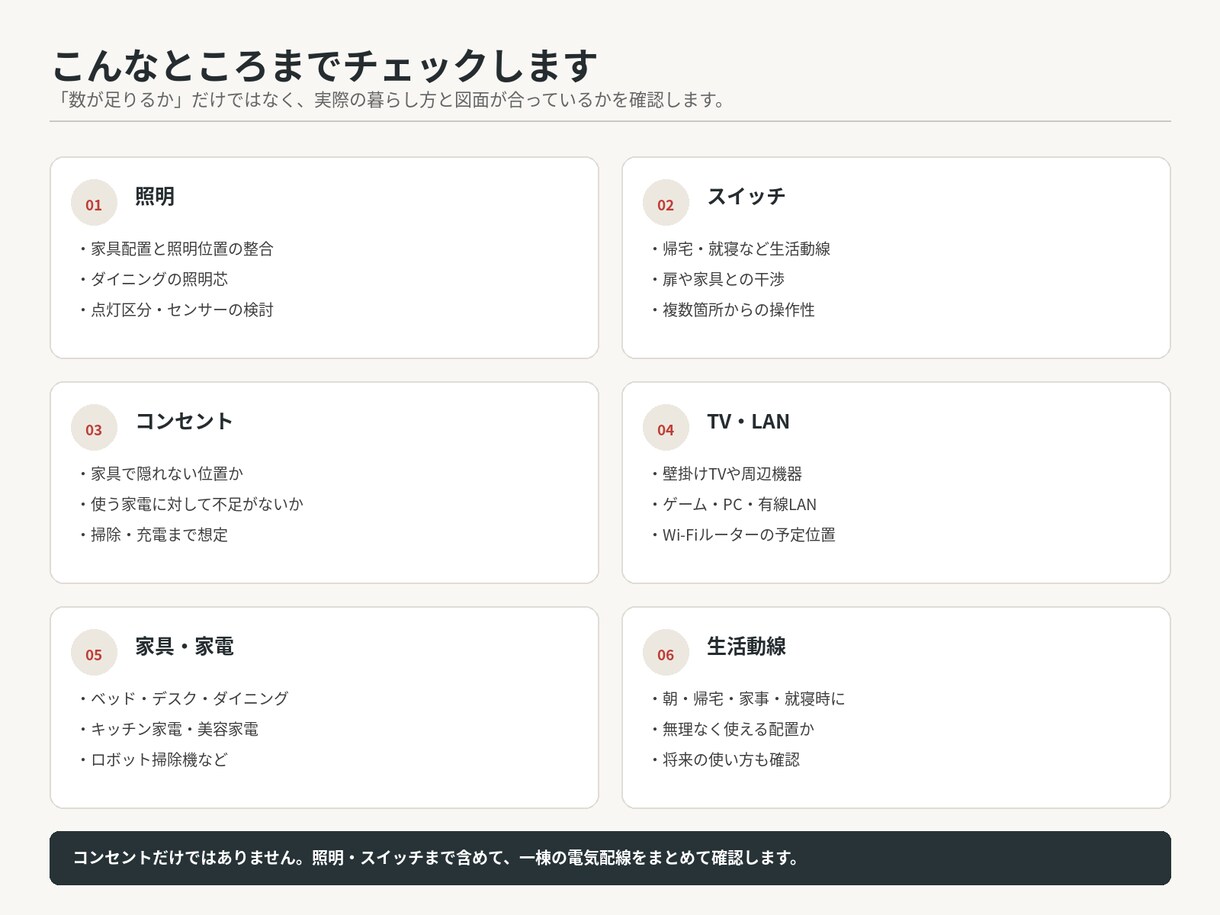Select the 家具・家電 card heading
The width and height of the screenshot is (1220, 915).
click(x=184, y=646)
